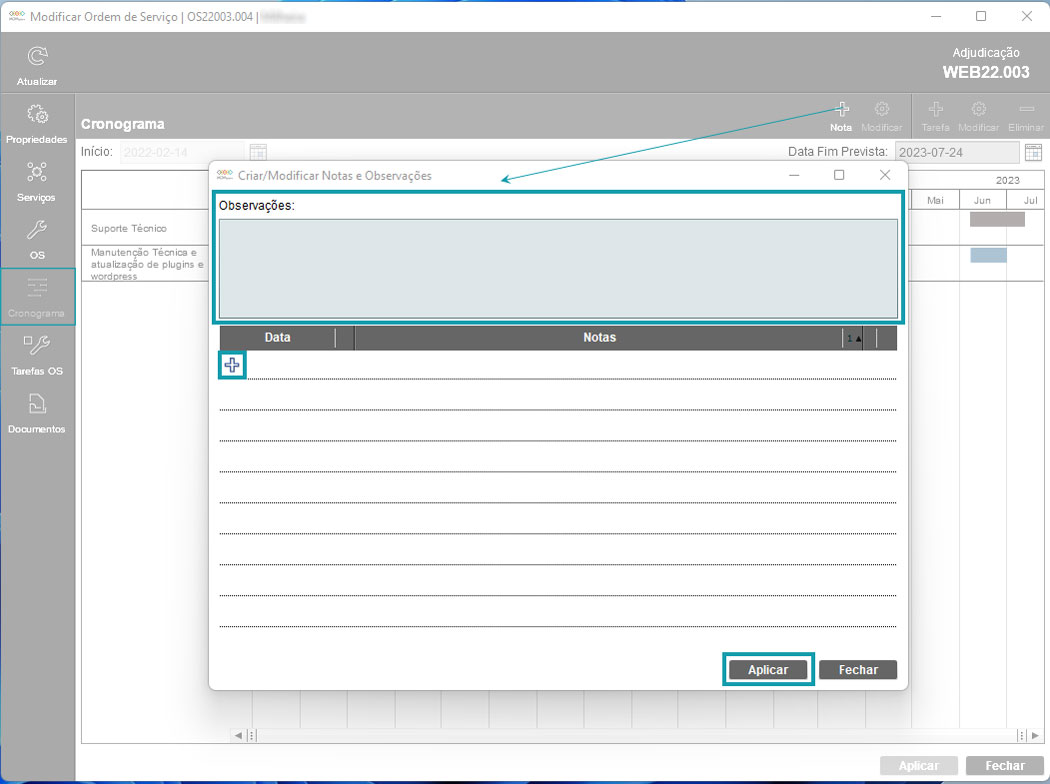
Task: Click the Nota plus icon in toolbar
Action: click(841, 110)
